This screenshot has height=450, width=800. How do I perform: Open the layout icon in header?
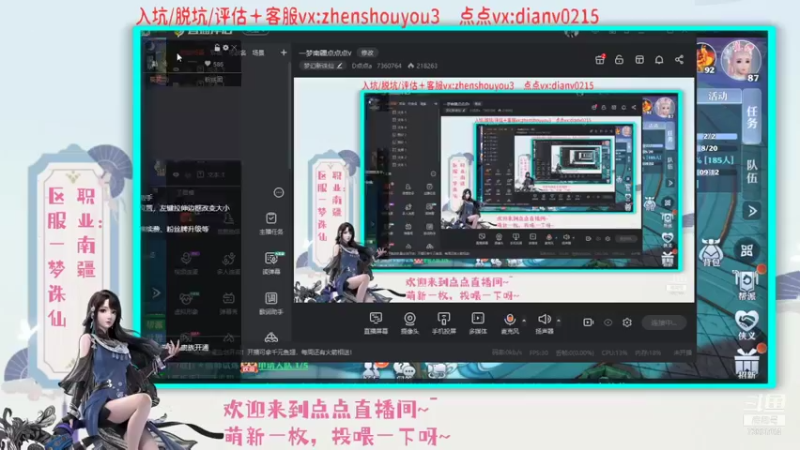pos(639,60)
